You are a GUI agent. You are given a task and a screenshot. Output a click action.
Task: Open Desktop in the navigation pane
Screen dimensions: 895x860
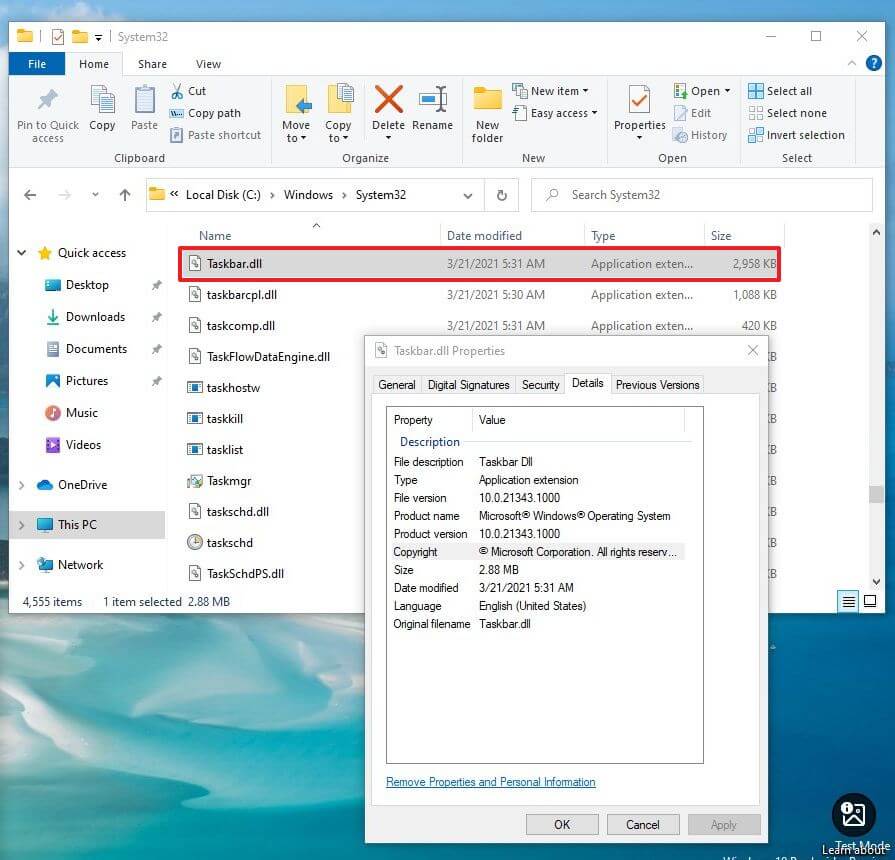87,285
